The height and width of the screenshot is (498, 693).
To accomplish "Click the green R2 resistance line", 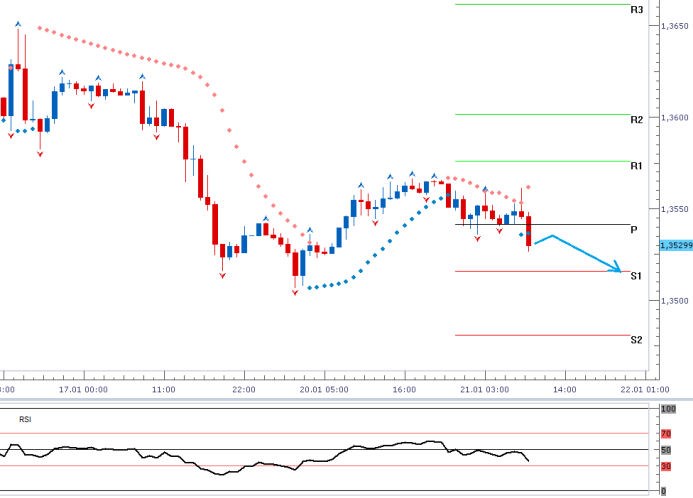I will tap(543, 114).
